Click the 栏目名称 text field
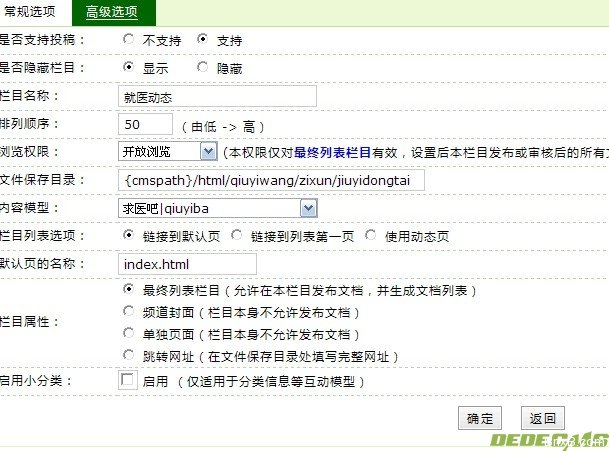609x451 pixels. [216, 96]
